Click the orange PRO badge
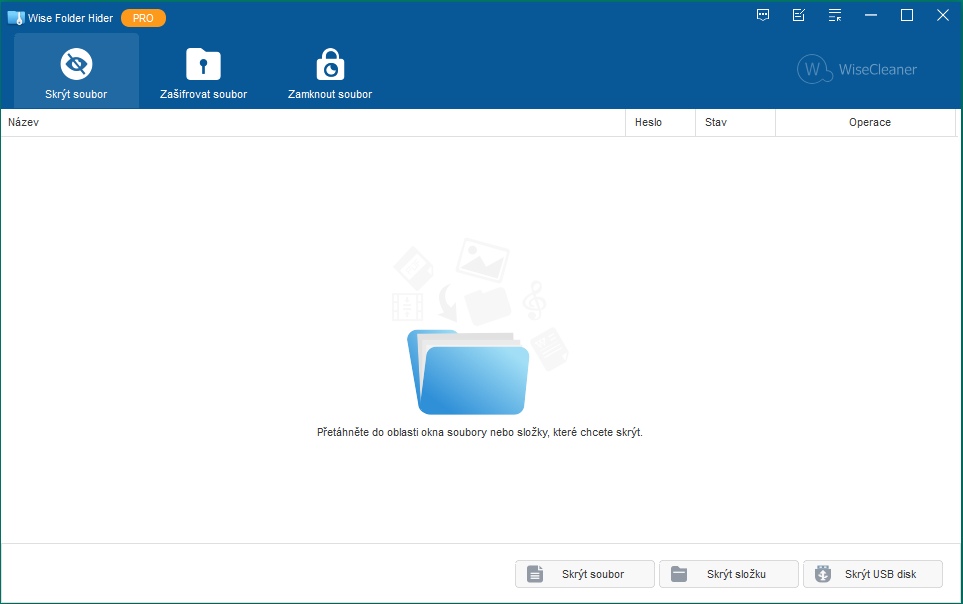 (x=143, y=18)
